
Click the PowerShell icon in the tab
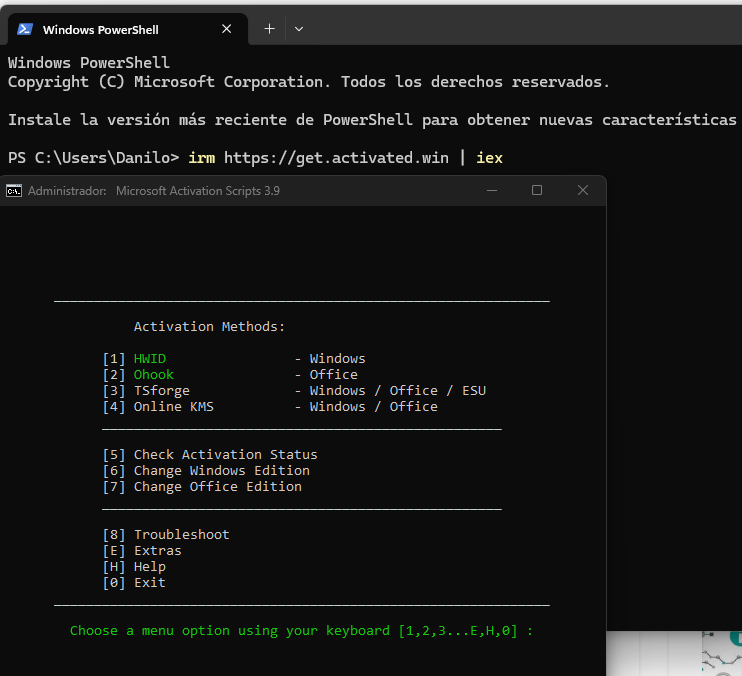(x=25, y=29)
